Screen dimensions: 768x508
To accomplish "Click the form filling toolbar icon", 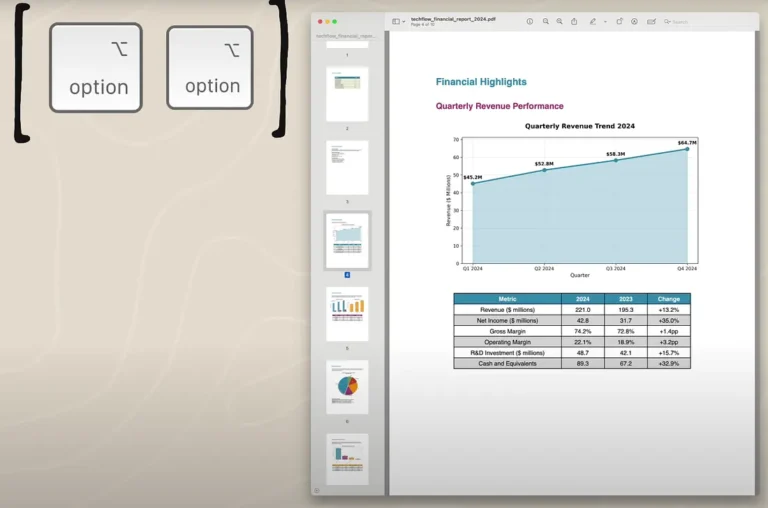I will pyautogui.click(x=651, y=22).
